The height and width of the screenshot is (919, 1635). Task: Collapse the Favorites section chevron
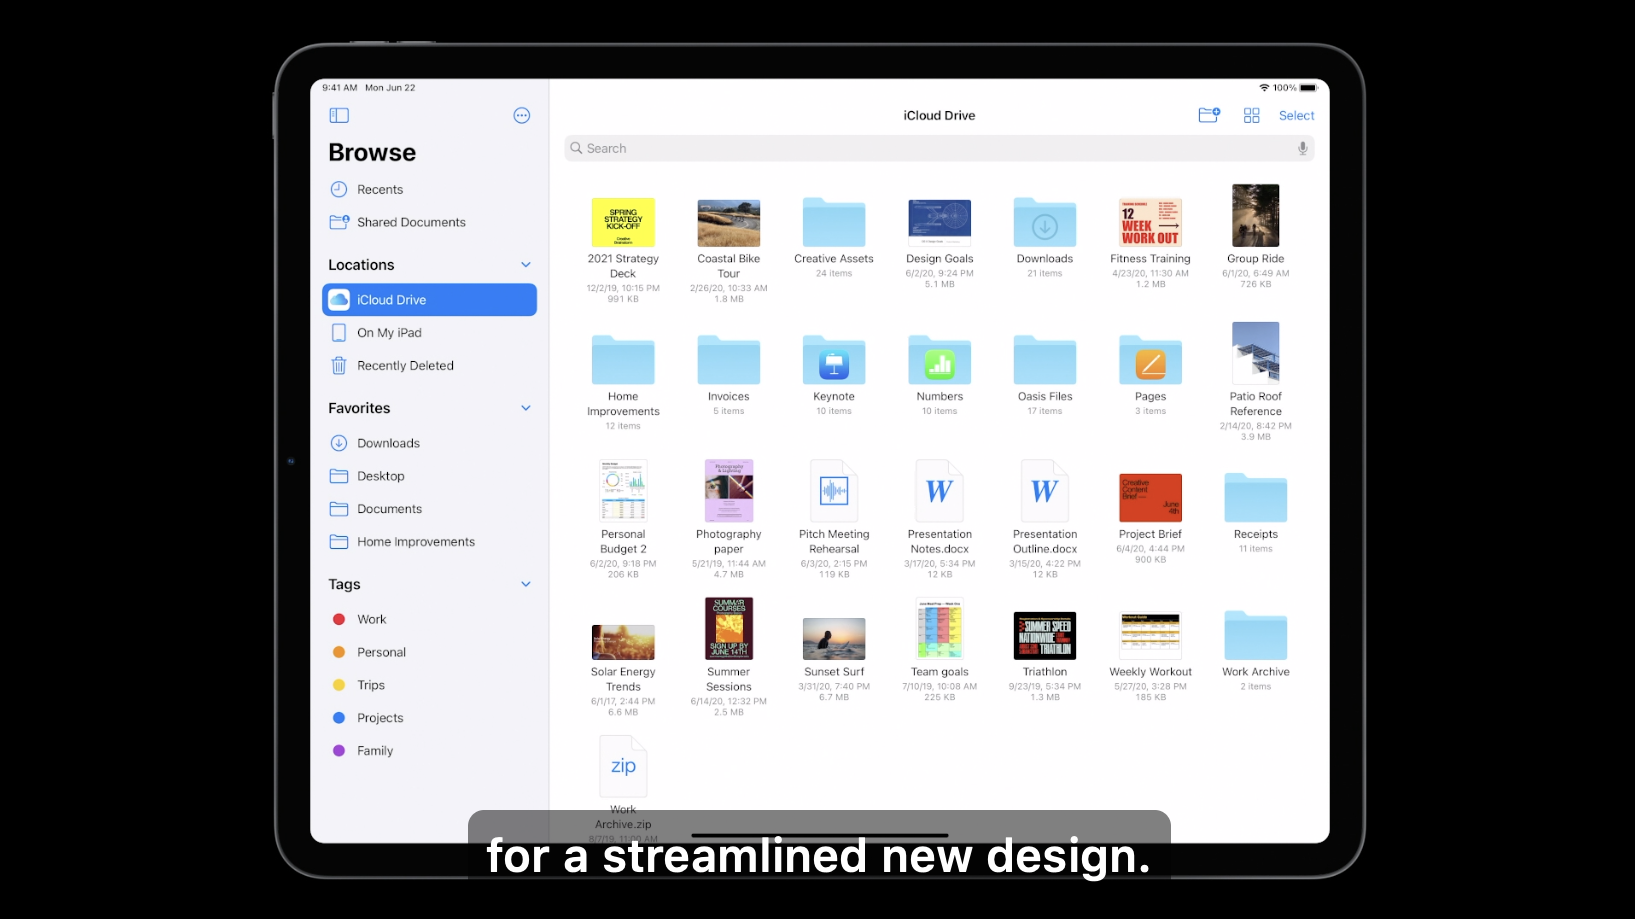coord(526,408)
